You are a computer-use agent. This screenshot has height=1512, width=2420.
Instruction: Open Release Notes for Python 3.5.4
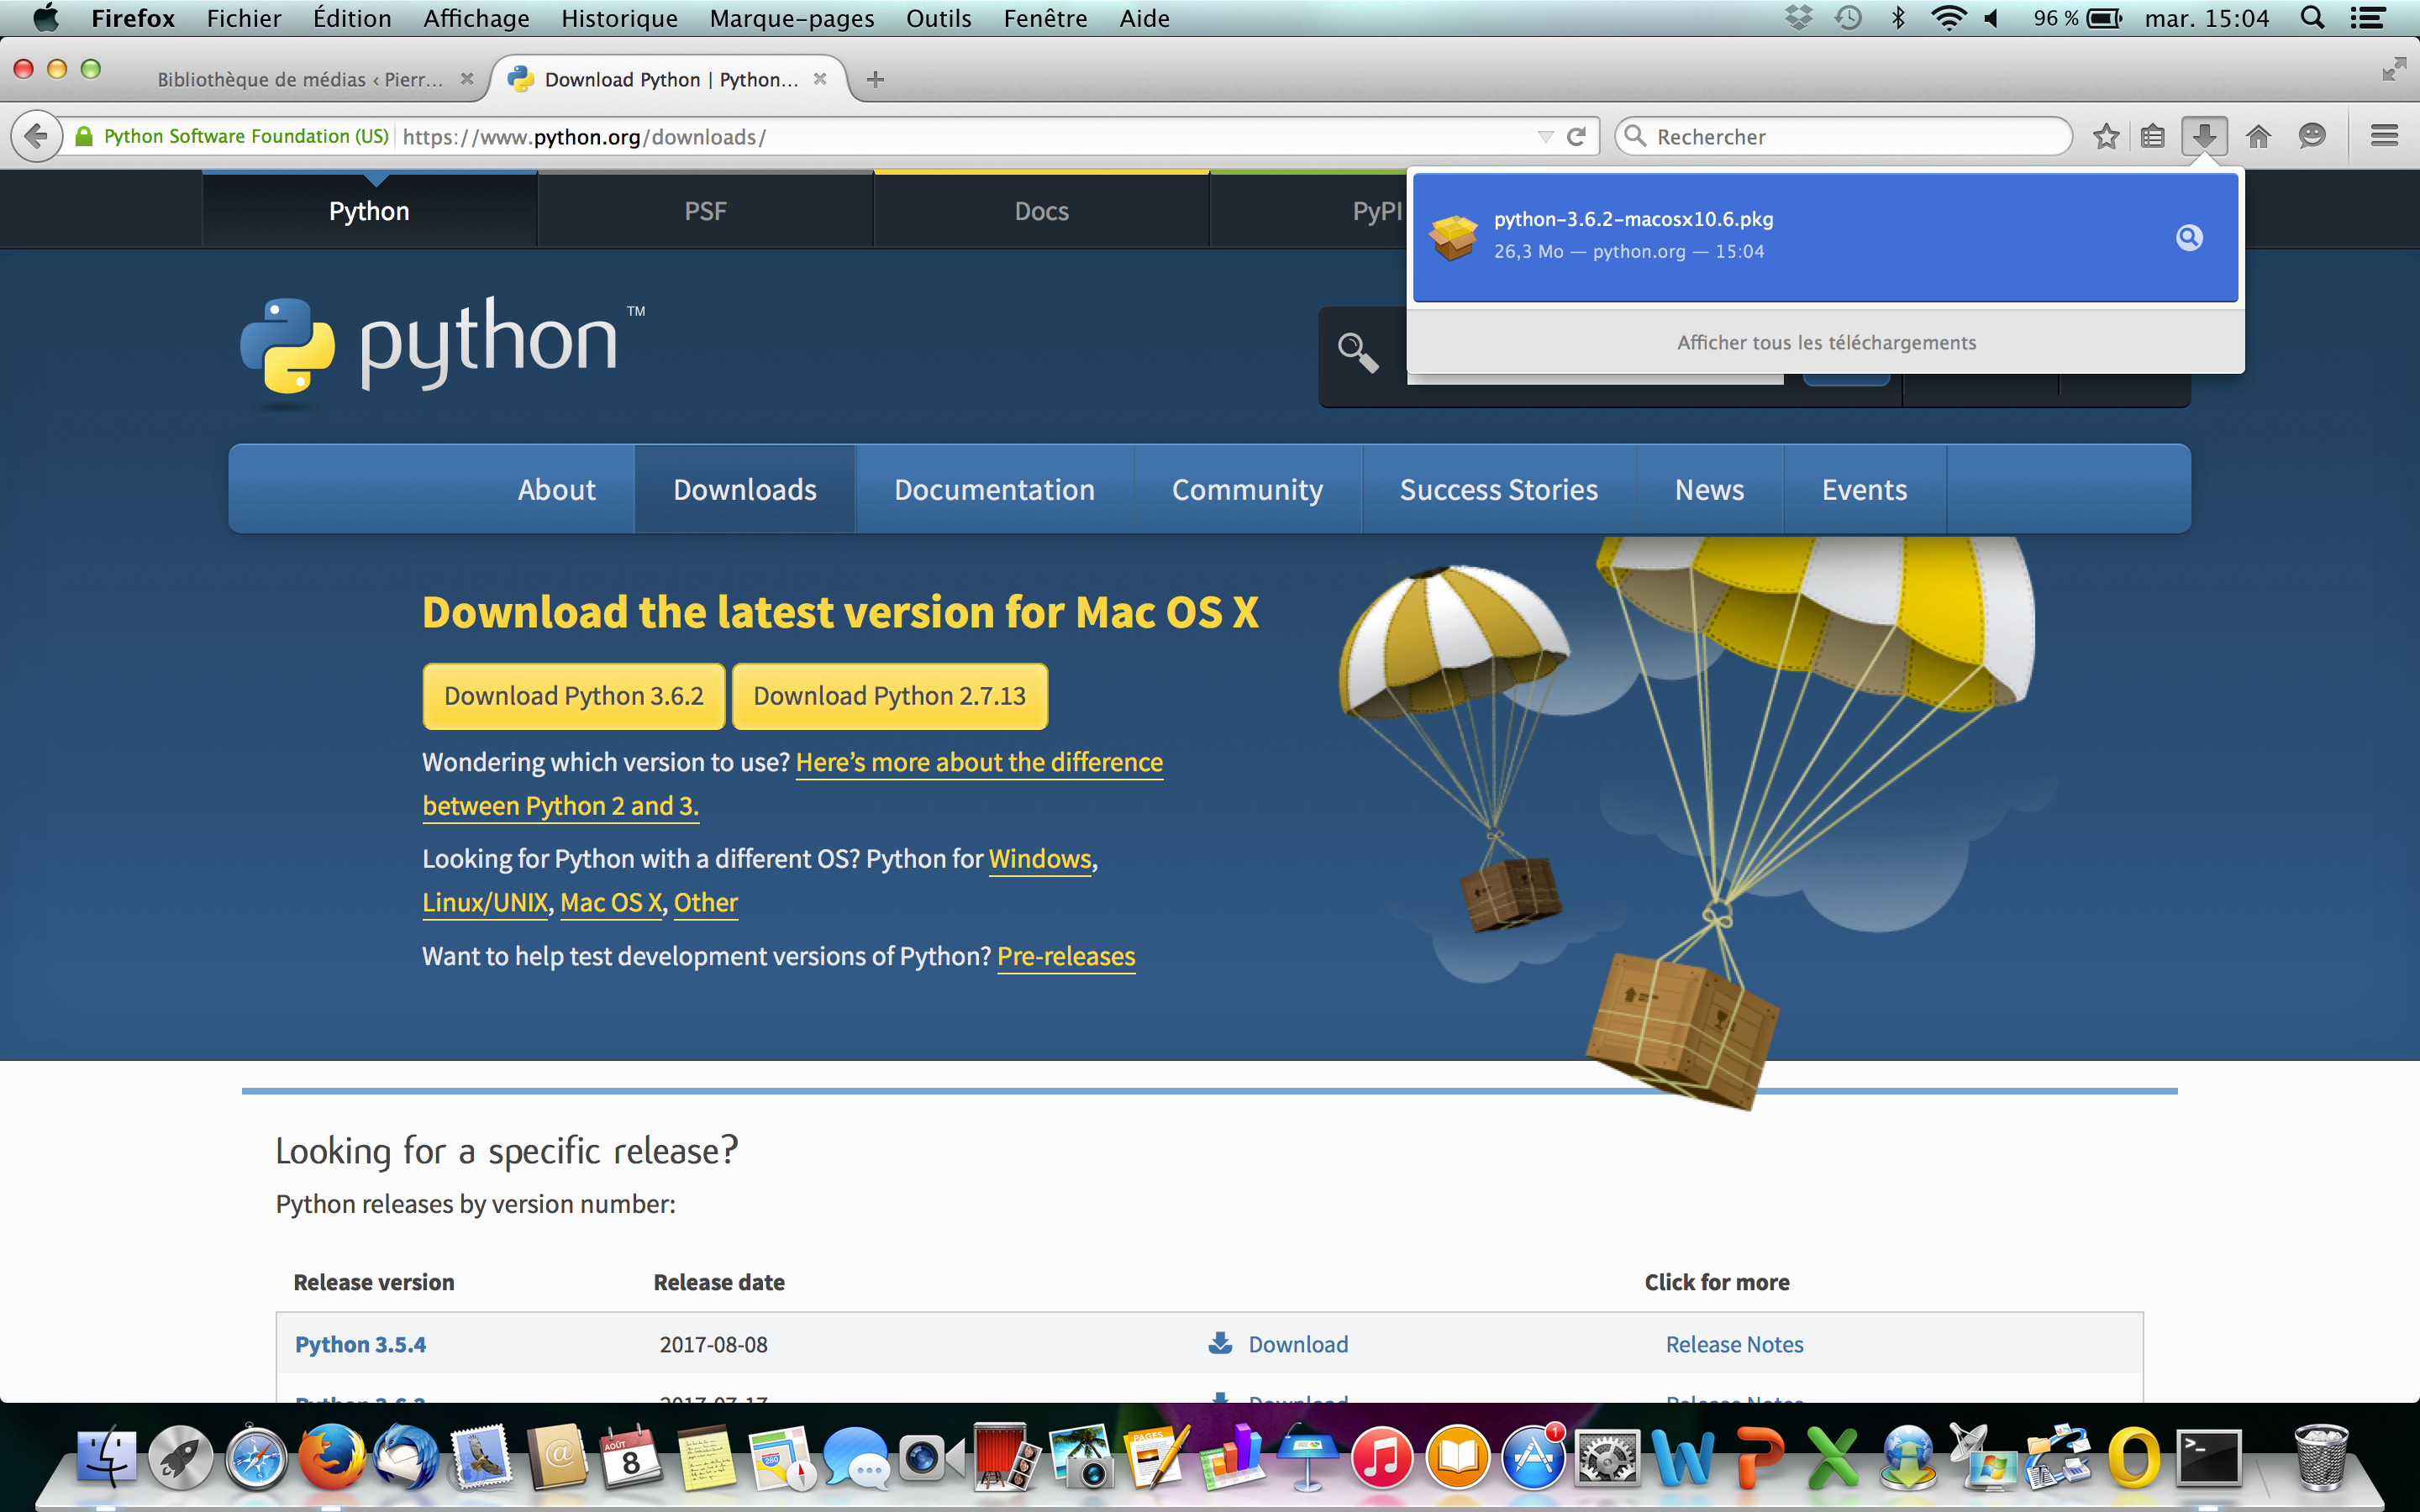1735,1344
